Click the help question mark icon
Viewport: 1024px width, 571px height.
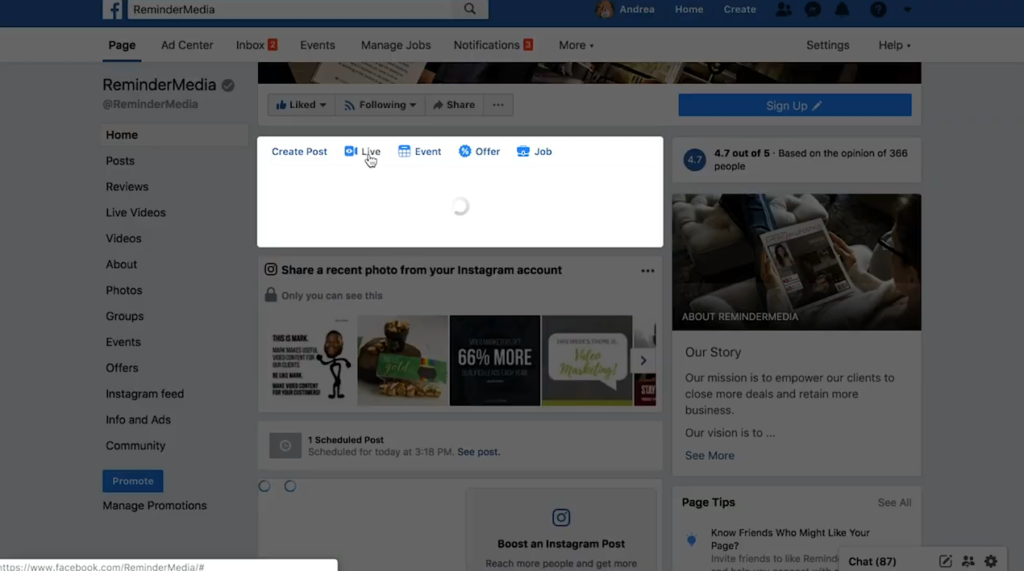point(878,9)
